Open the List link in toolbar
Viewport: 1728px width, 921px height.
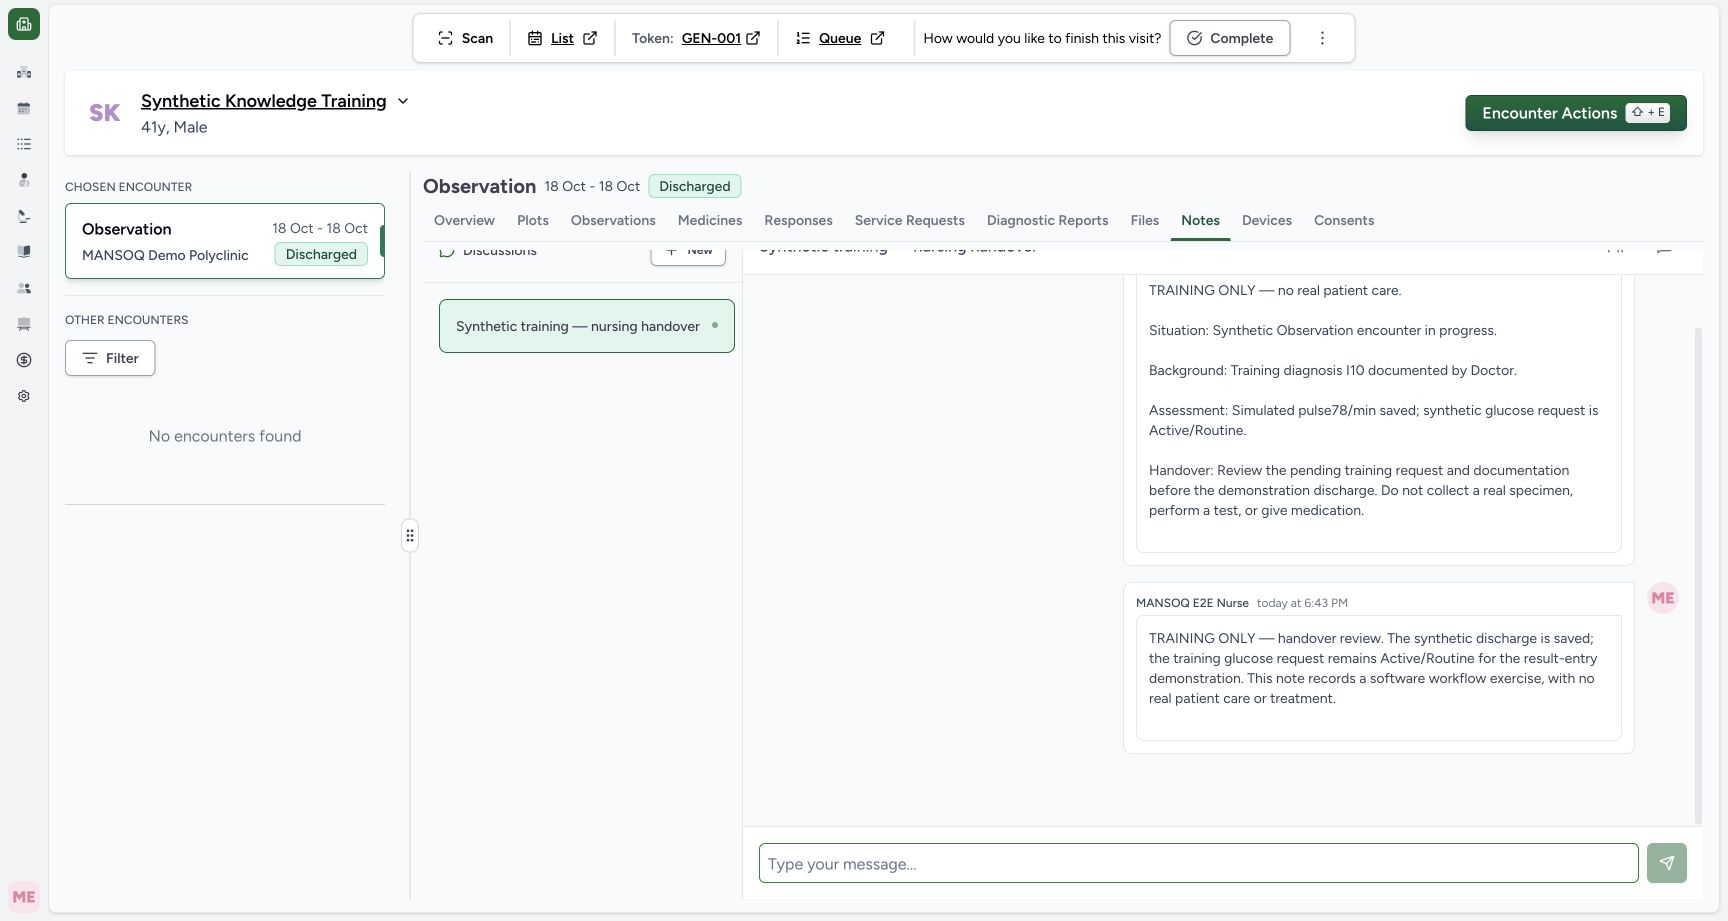(562, 38)
